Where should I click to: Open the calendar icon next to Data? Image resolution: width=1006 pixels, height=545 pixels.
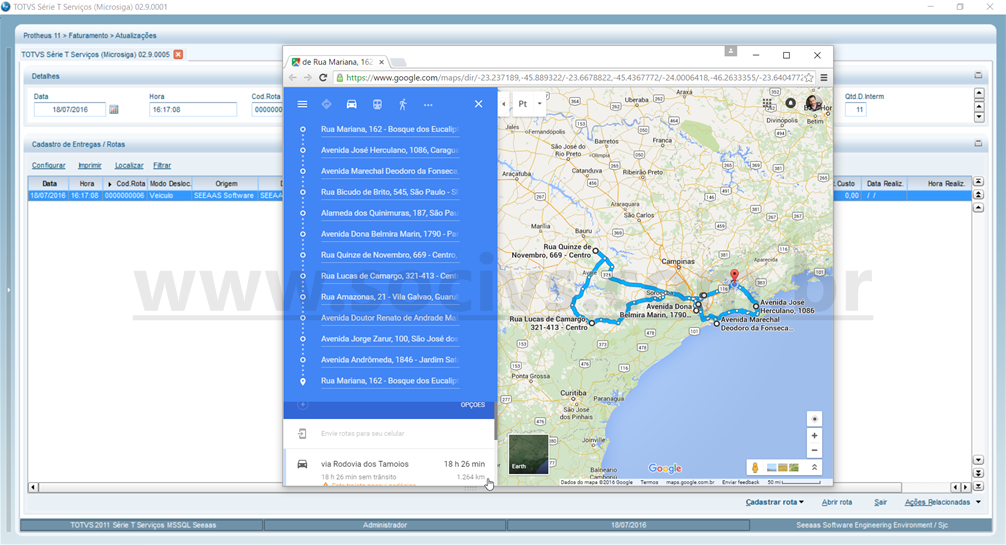pos(114,110)
